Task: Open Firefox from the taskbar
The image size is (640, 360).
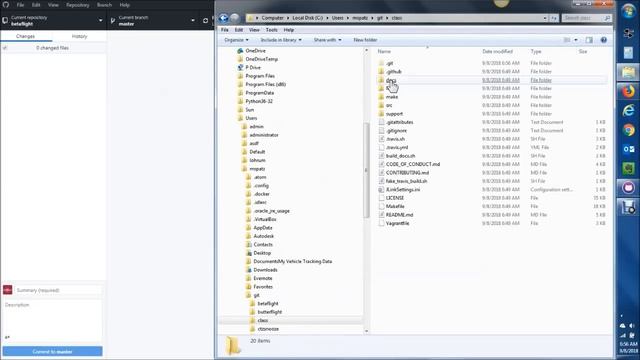Action: (628, 91)
